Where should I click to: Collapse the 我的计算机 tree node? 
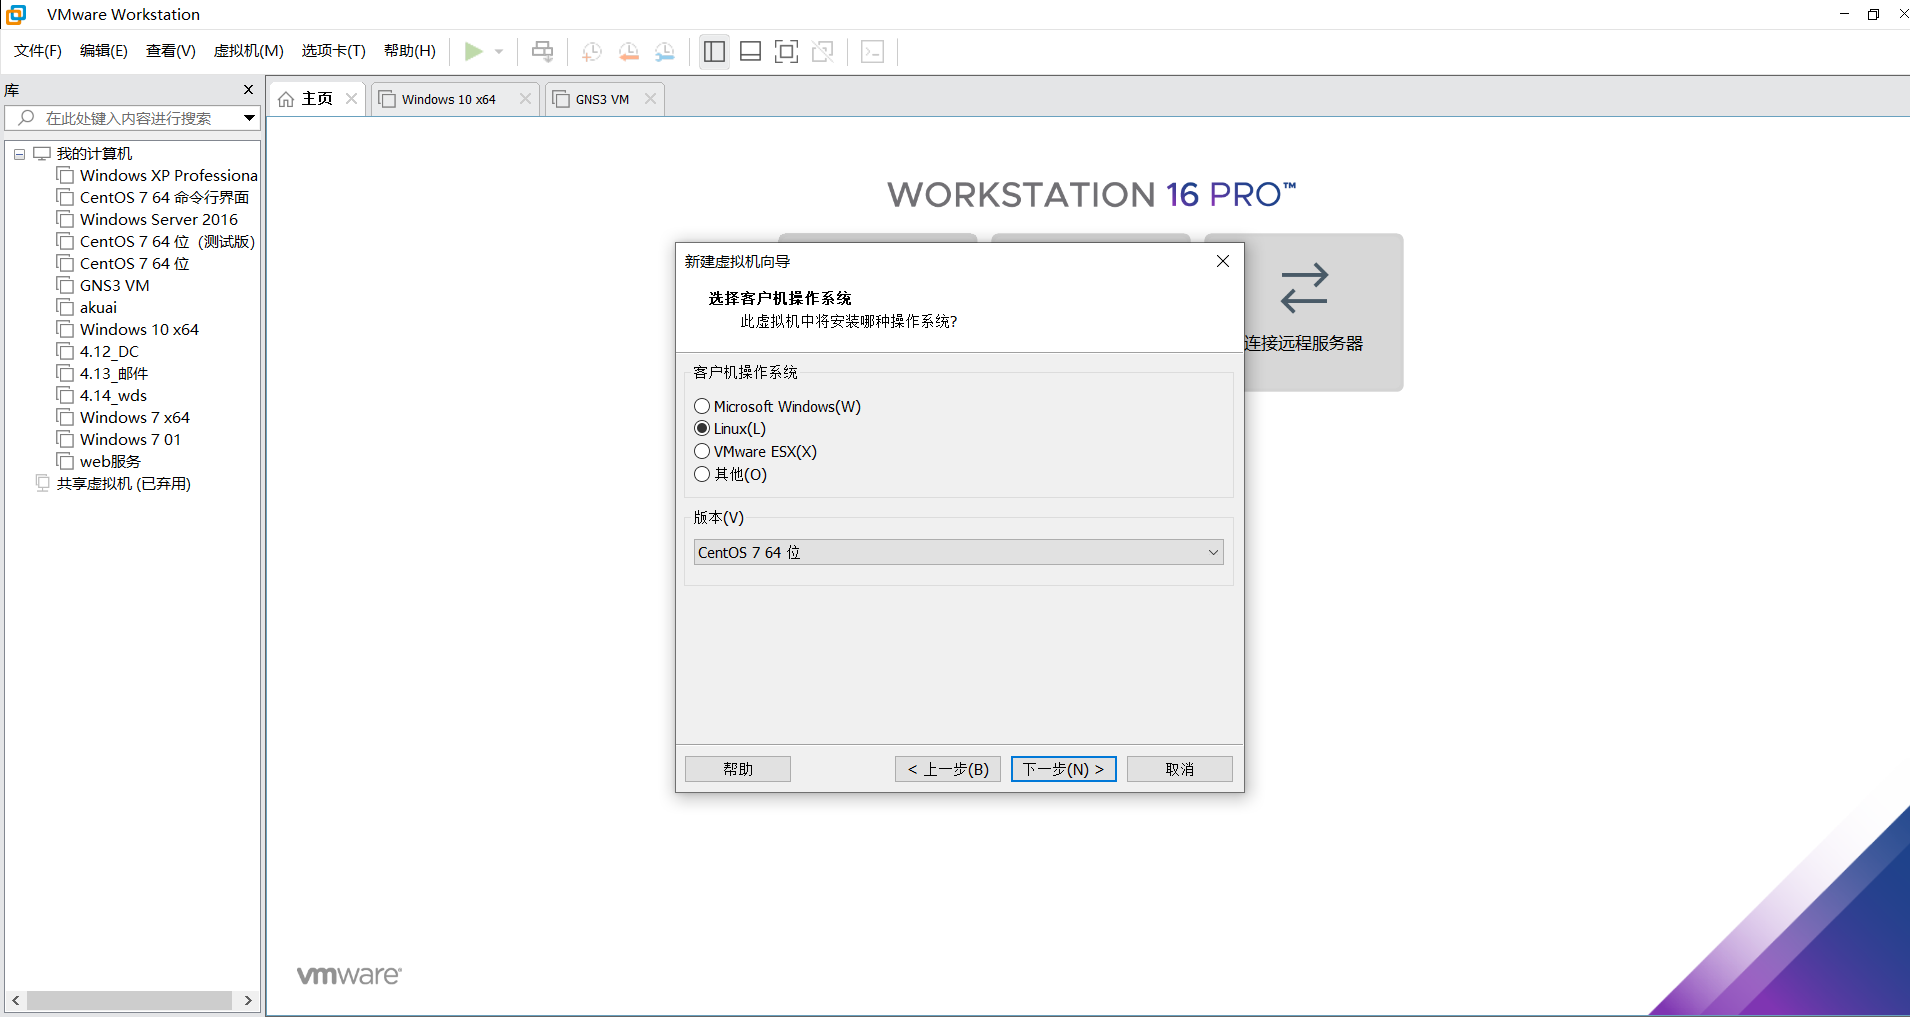point(19,154)
